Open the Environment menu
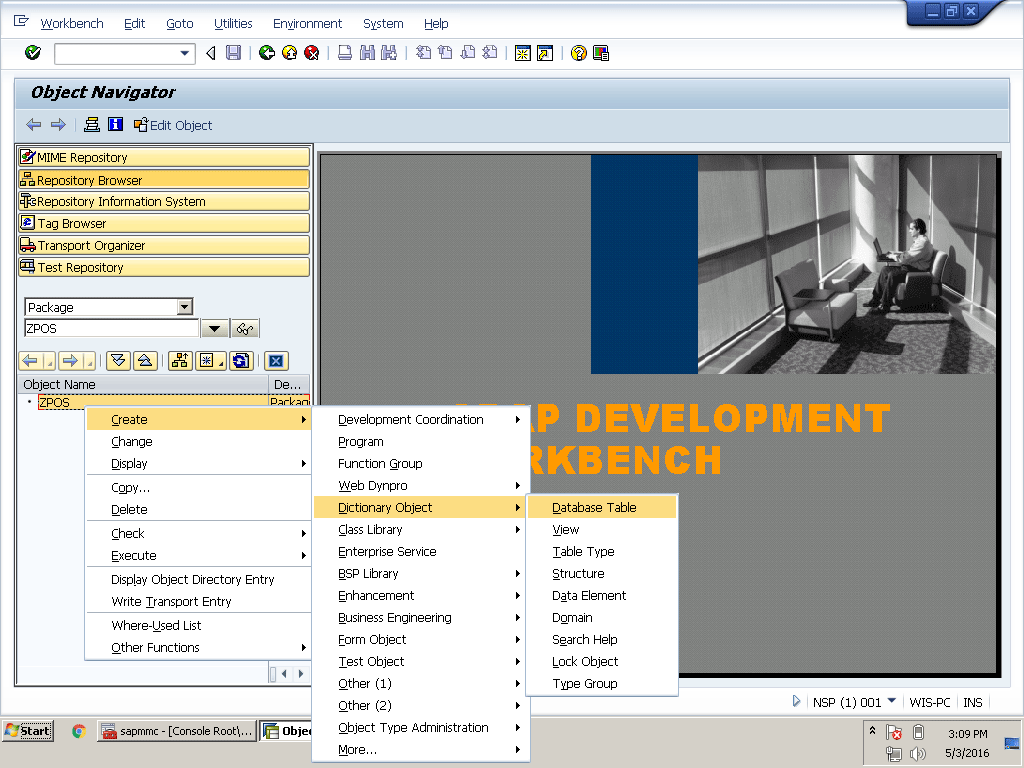This screenshot has width=1024, height=768. 307,24
